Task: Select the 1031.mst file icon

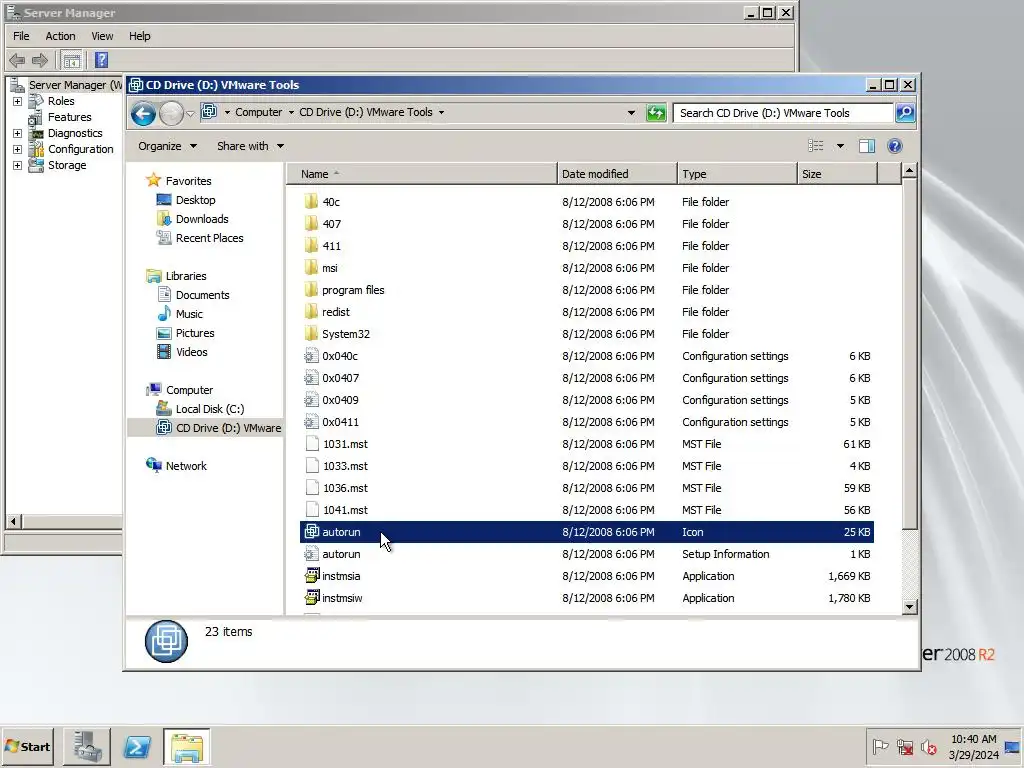Action: click(312, 444)
